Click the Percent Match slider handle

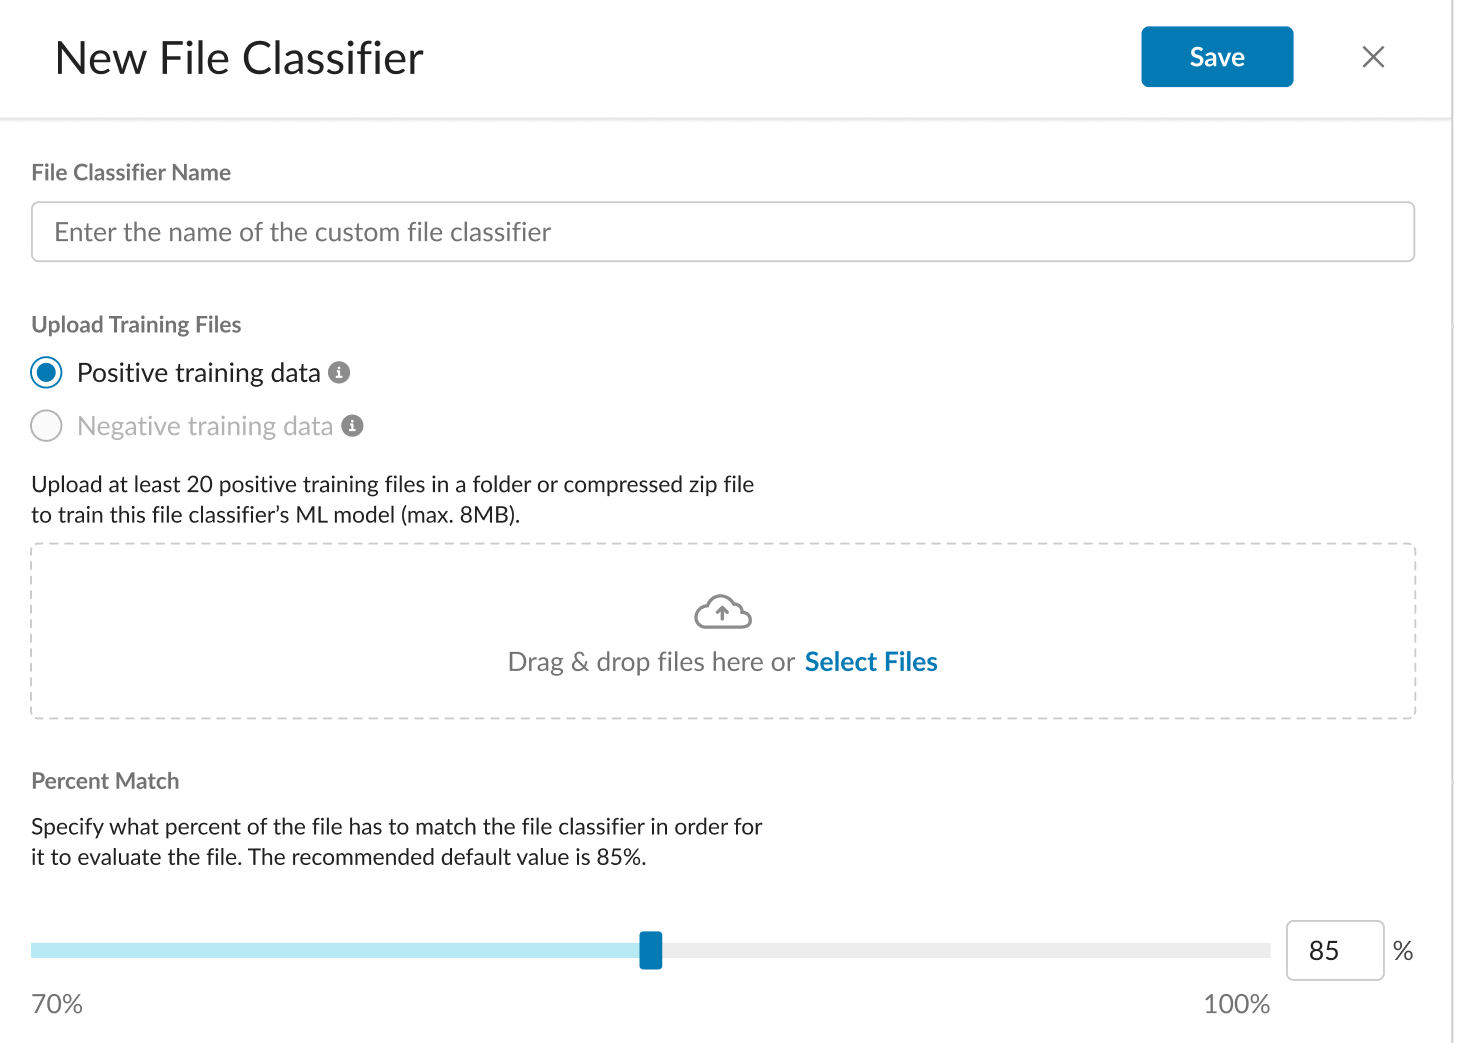[651, 950]
